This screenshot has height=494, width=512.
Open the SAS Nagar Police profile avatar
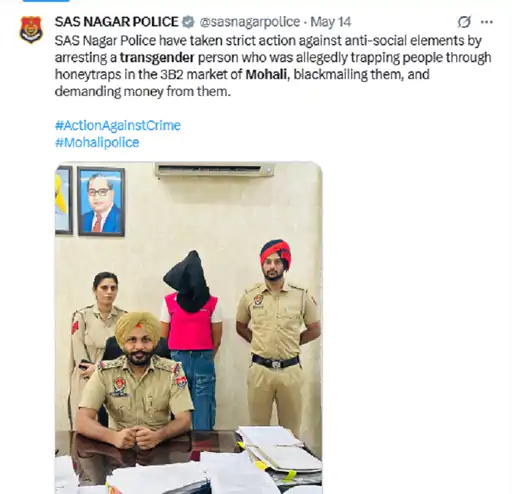pyautogui.click(x=31, y=30)
